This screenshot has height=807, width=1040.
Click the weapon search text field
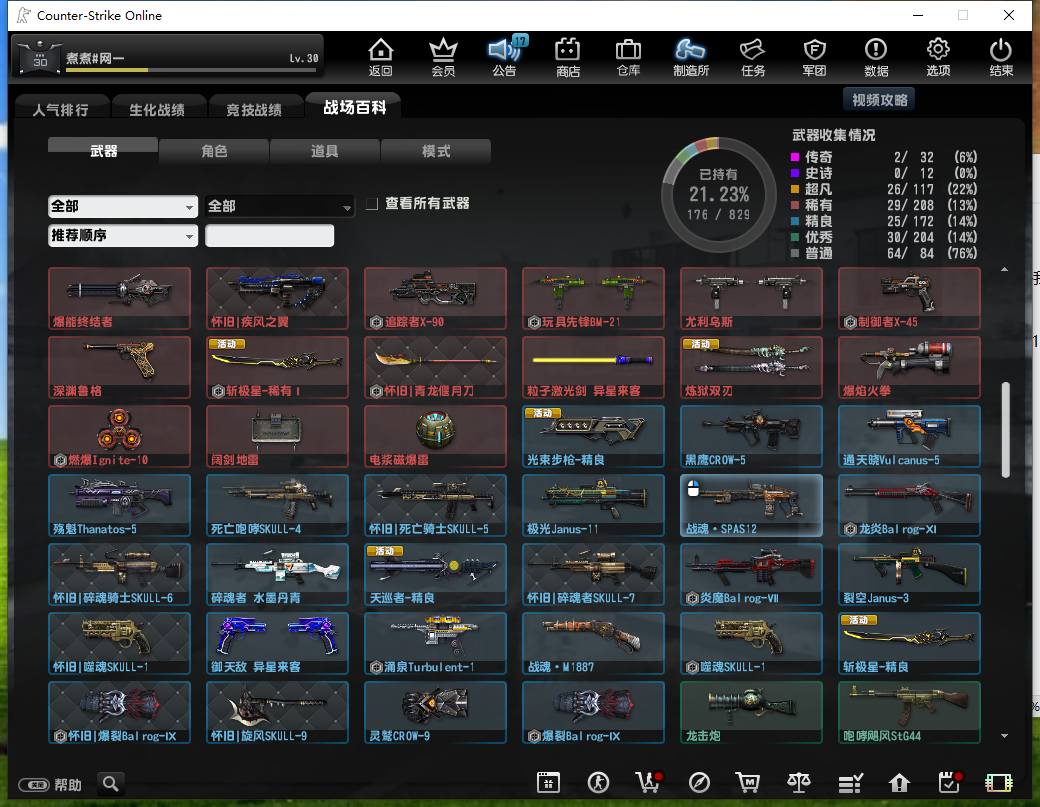pyautogui.click(x=269, y=235)
